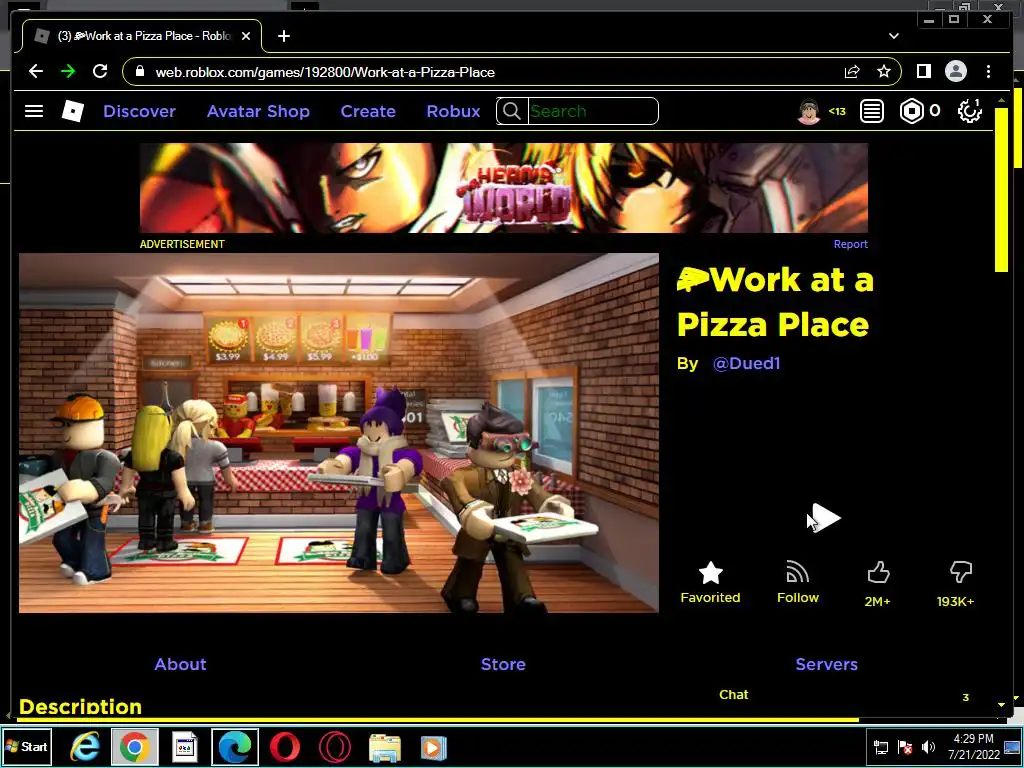View the site lock security icon
This screenshot has width=1024, height=768.
(x=139, y=71)
